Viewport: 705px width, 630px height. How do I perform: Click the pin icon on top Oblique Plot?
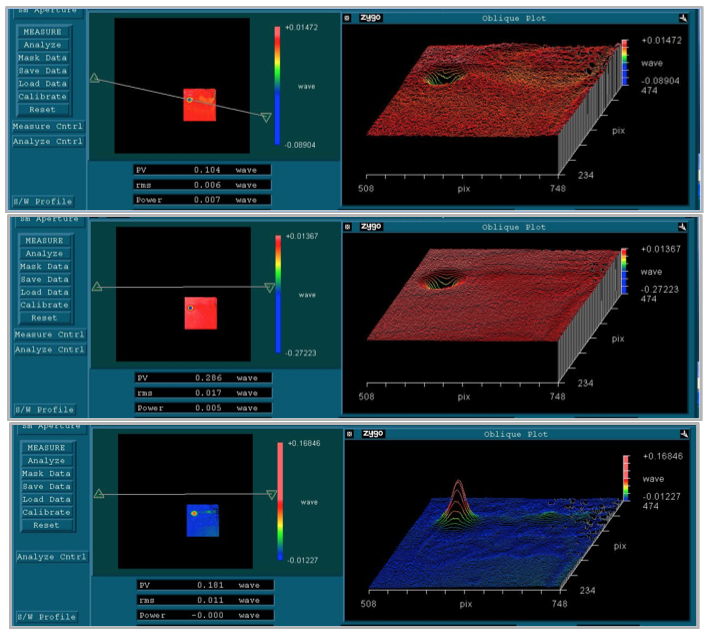coord(683,17)
